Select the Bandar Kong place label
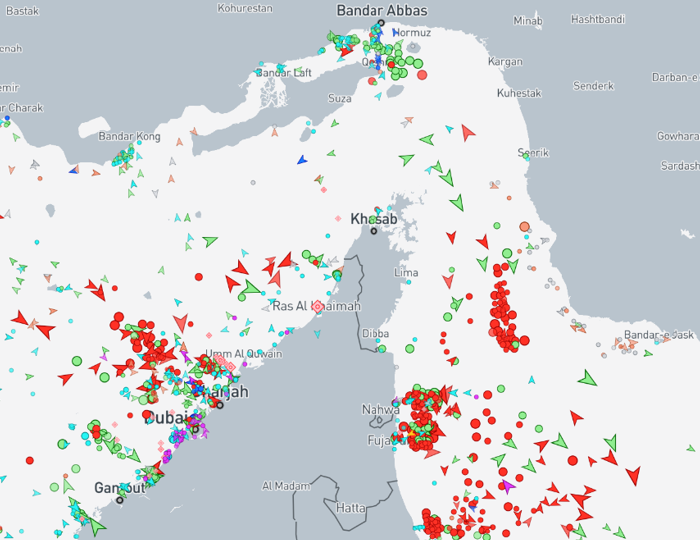Screen dimensions: 700x540 pyautogui.click(x=129, y=136)
